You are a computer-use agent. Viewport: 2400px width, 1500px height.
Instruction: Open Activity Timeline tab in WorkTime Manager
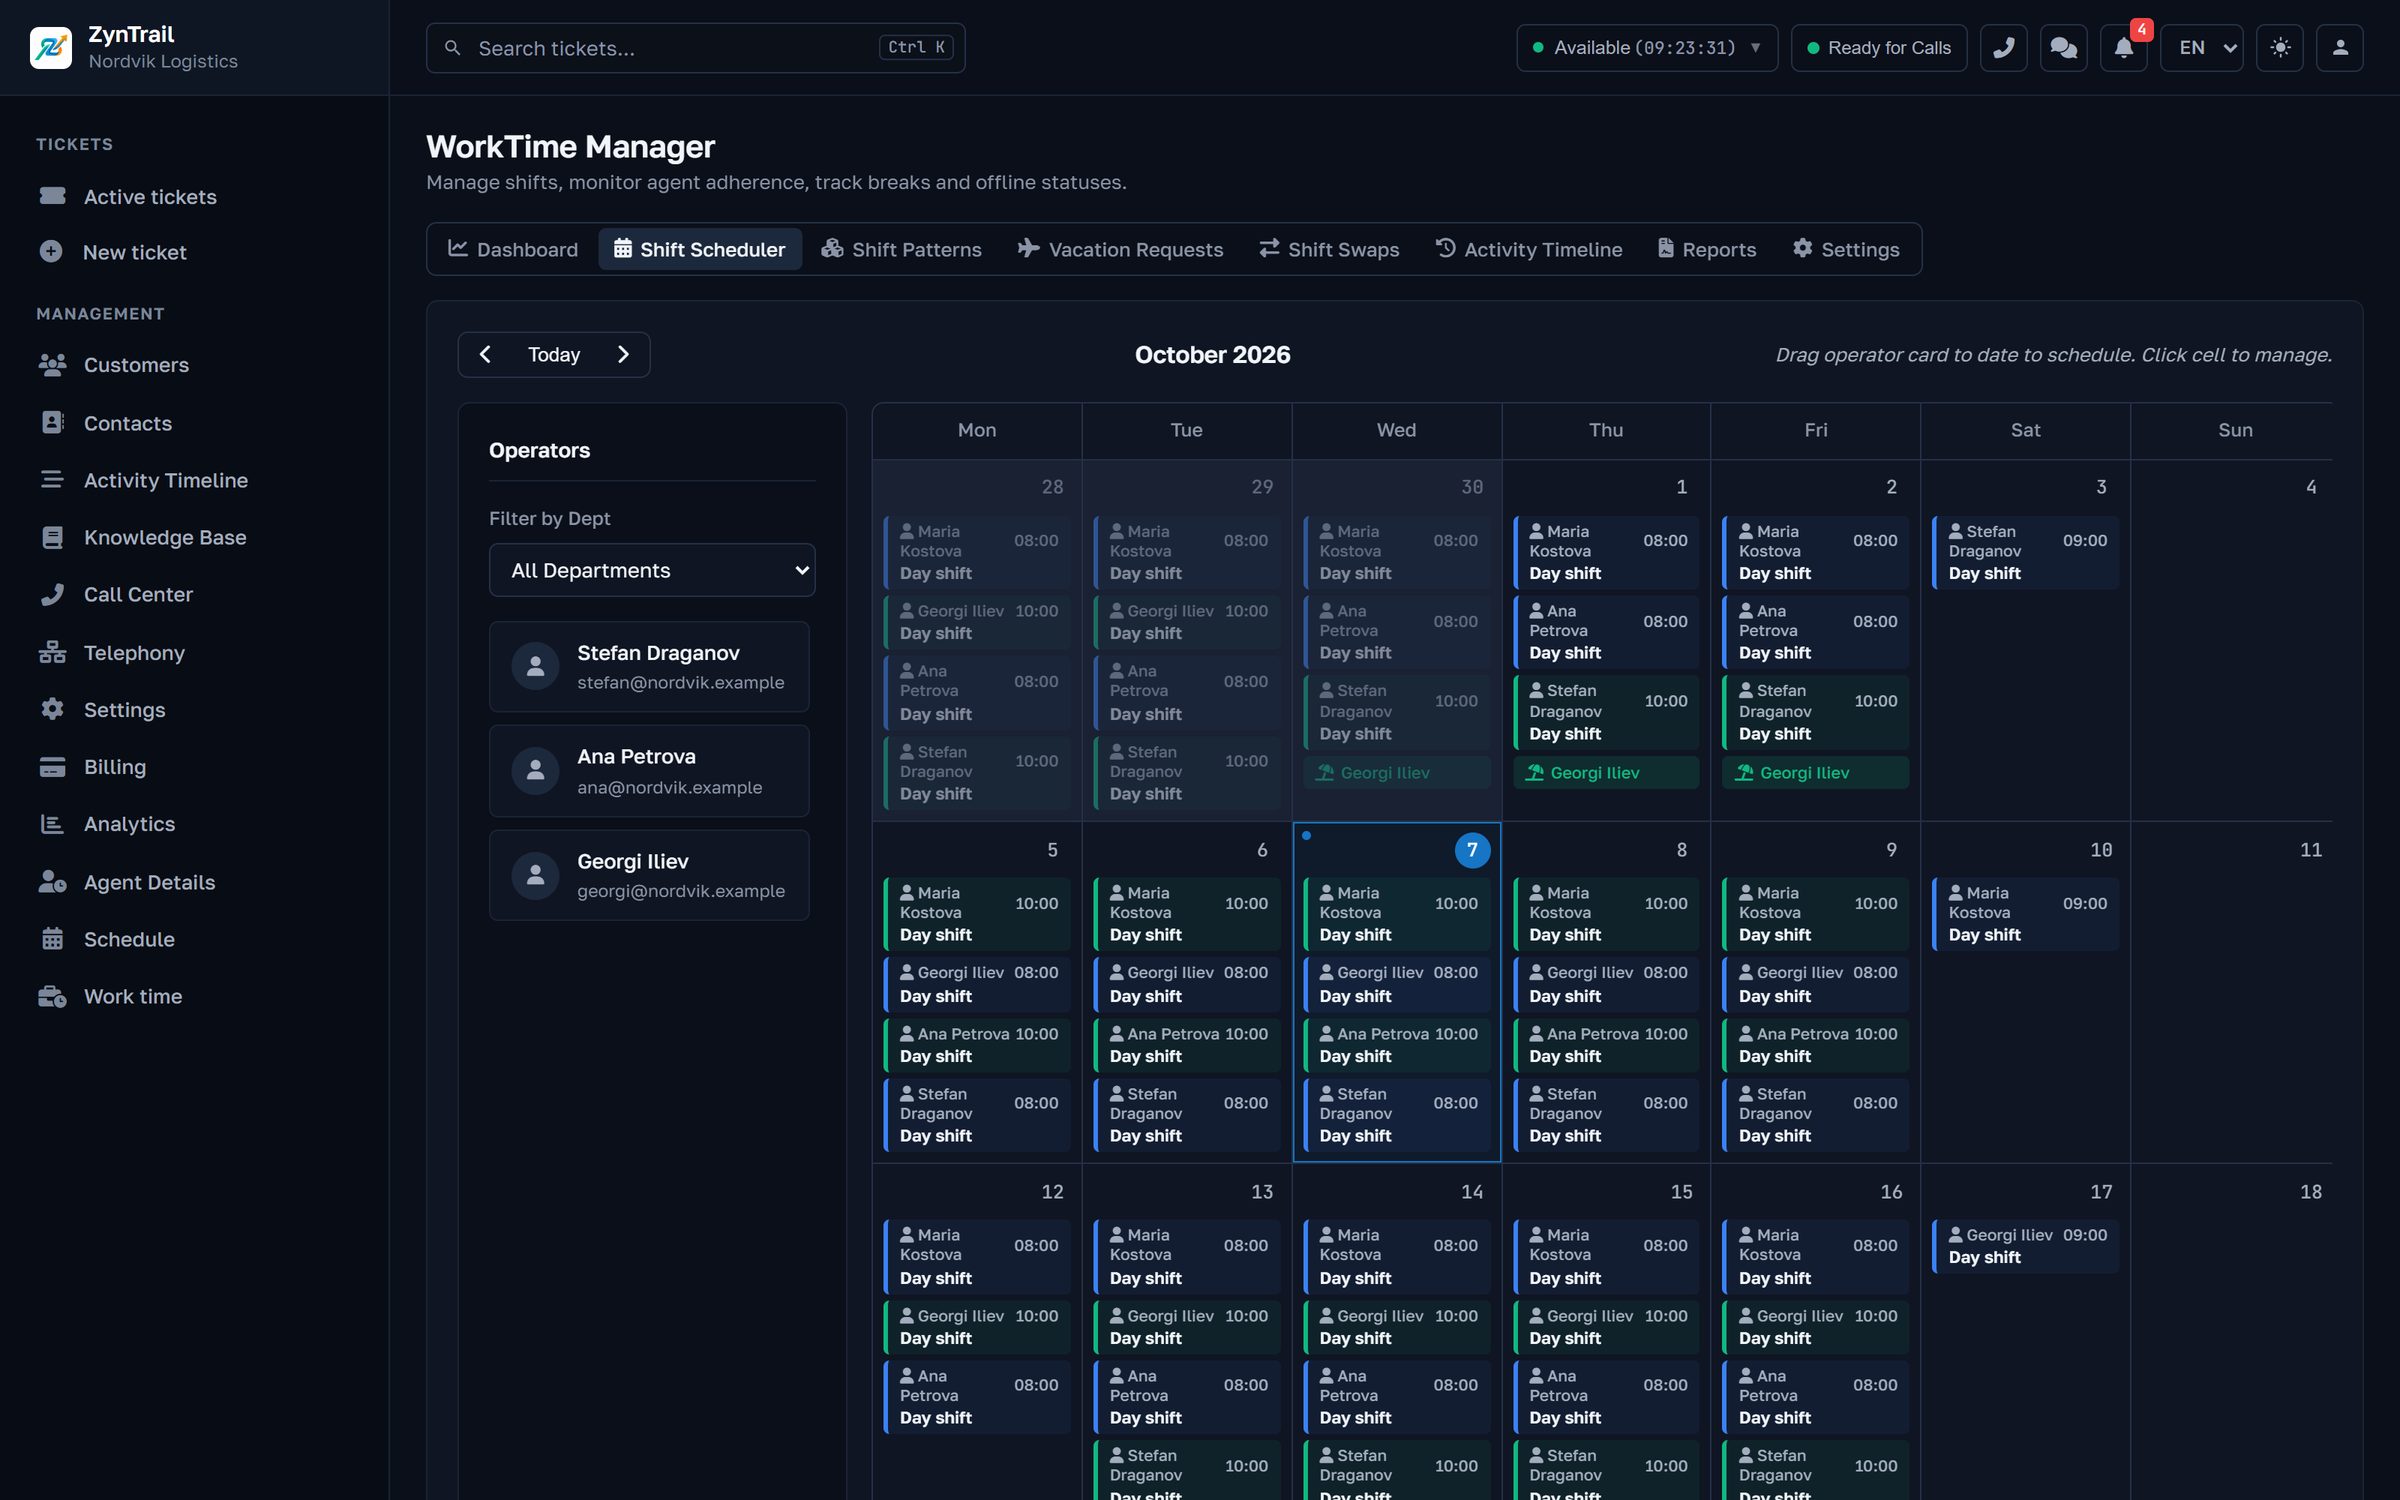coord(1529,249)
